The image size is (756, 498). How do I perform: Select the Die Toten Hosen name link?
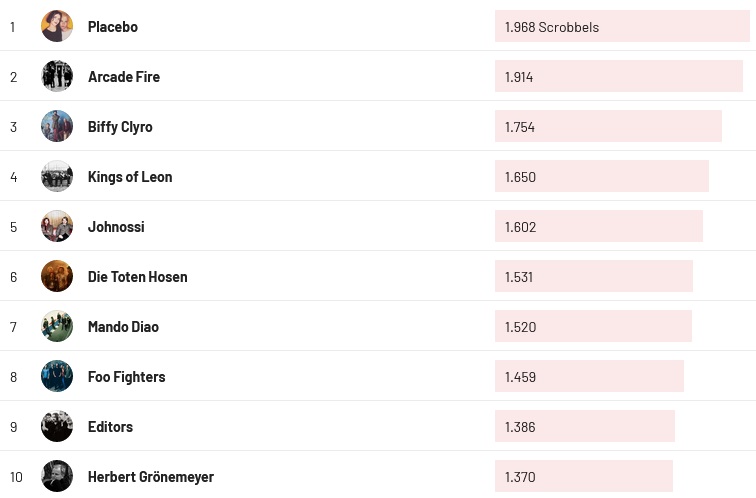138,277
